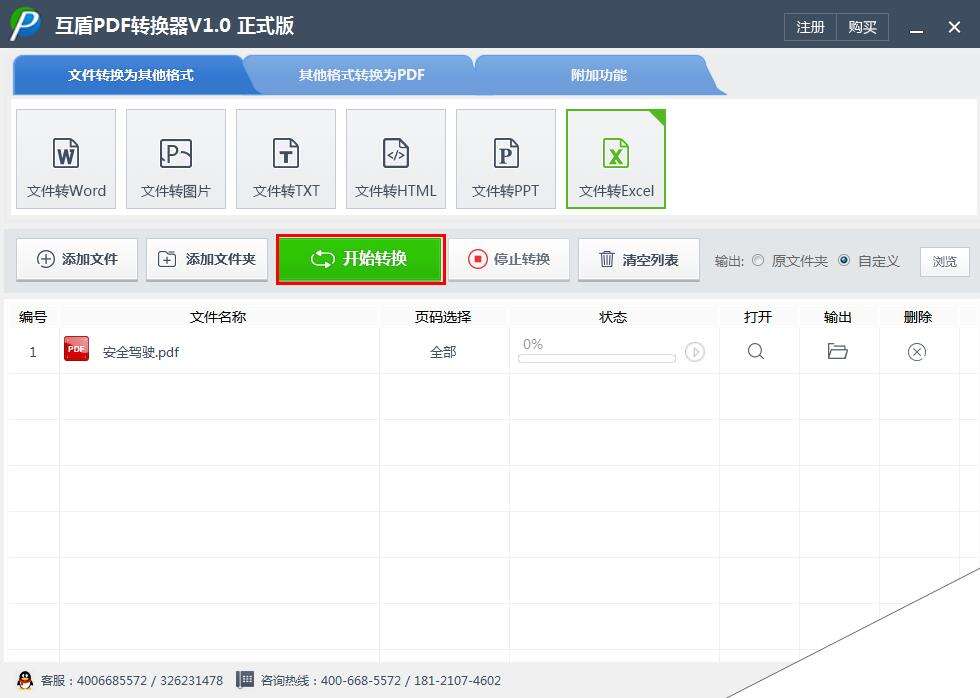Click the 客服 QQ numbers text

[x=132, y=681]
